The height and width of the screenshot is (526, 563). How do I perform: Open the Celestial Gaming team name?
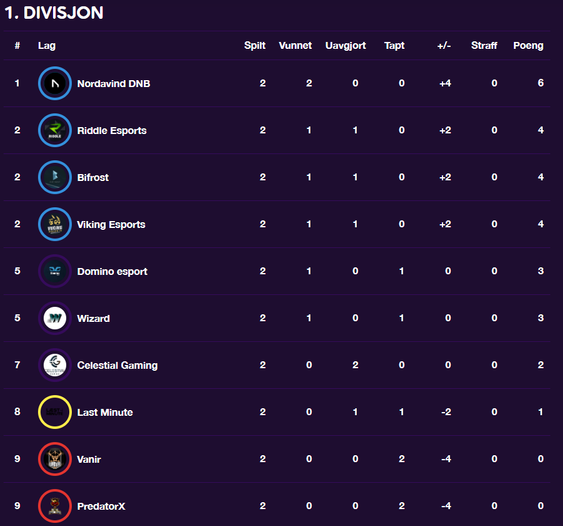pos(117,366)
